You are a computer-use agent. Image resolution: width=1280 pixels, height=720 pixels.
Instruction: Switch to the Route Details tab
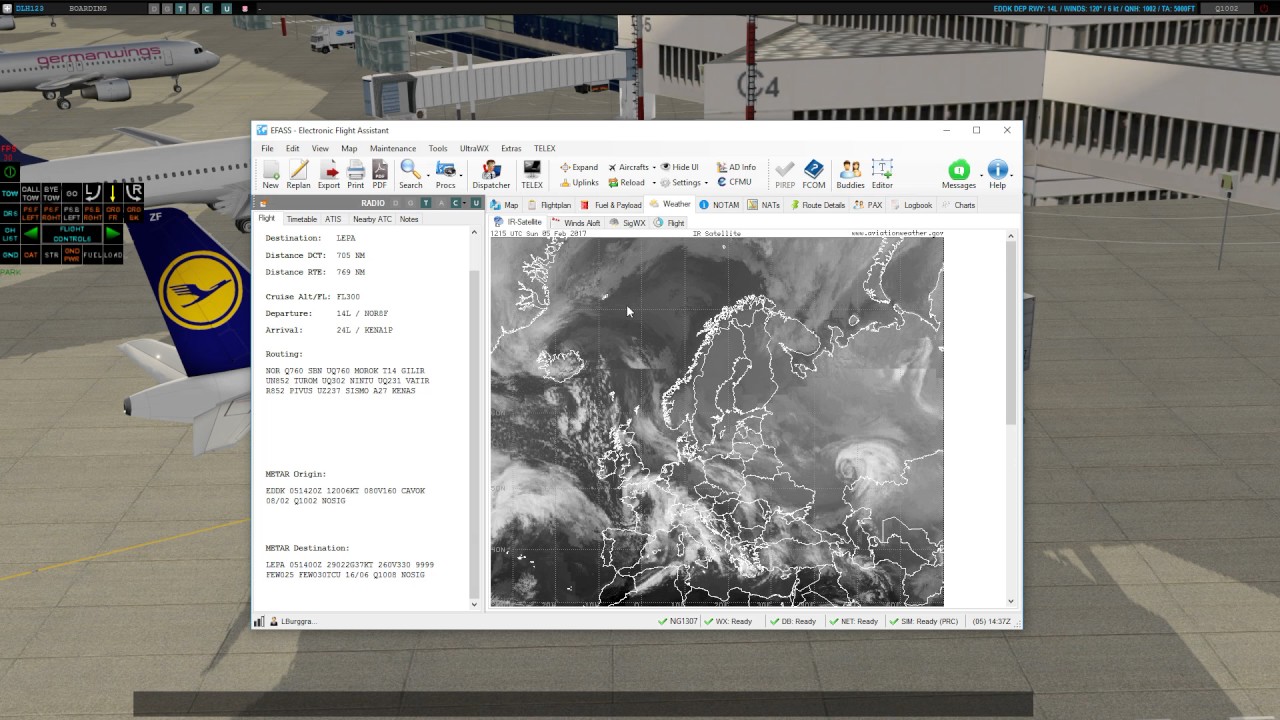[818, 205]
